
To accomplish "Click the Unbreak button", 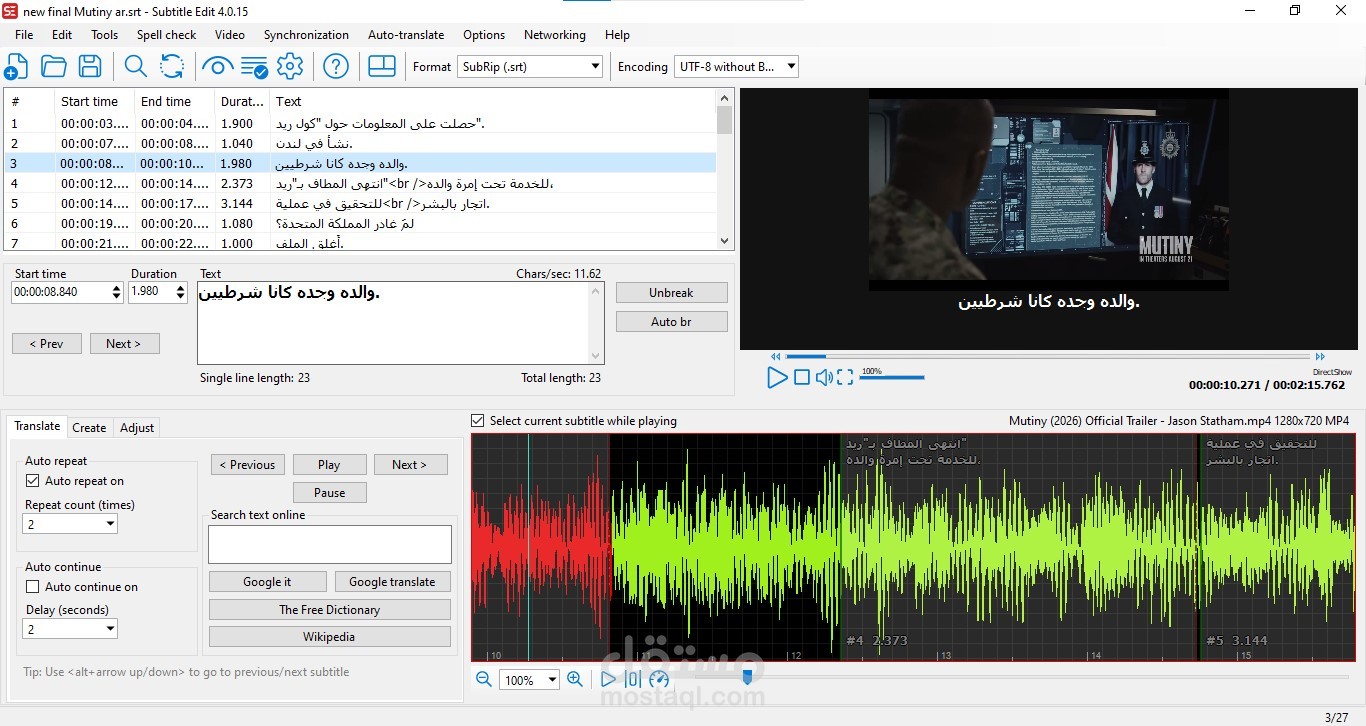I will pyautogui.click(x=671, y=293).
